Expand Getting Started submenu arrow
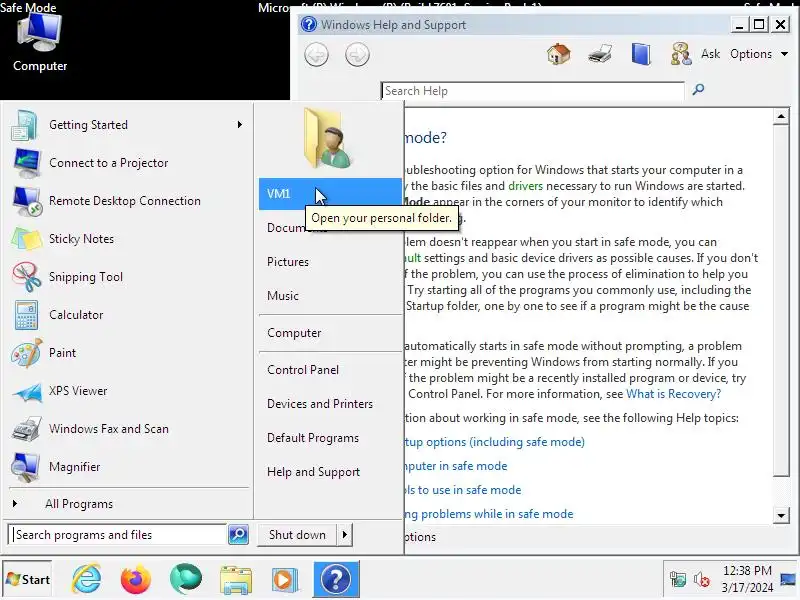The height and width of the screenshot is (600, 800). coord(239,124)
